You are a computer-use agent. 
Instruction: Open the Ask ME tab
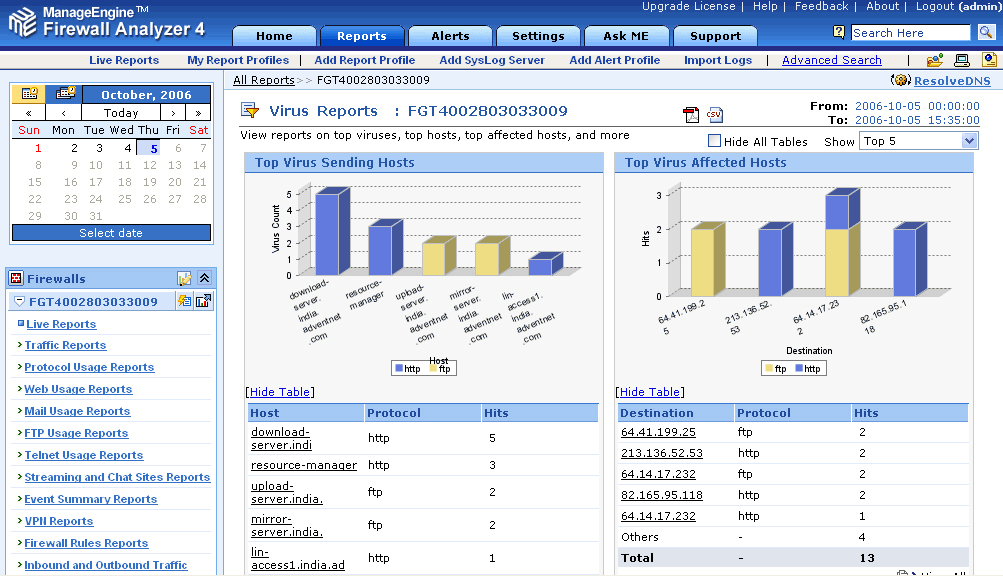[626, 36]
